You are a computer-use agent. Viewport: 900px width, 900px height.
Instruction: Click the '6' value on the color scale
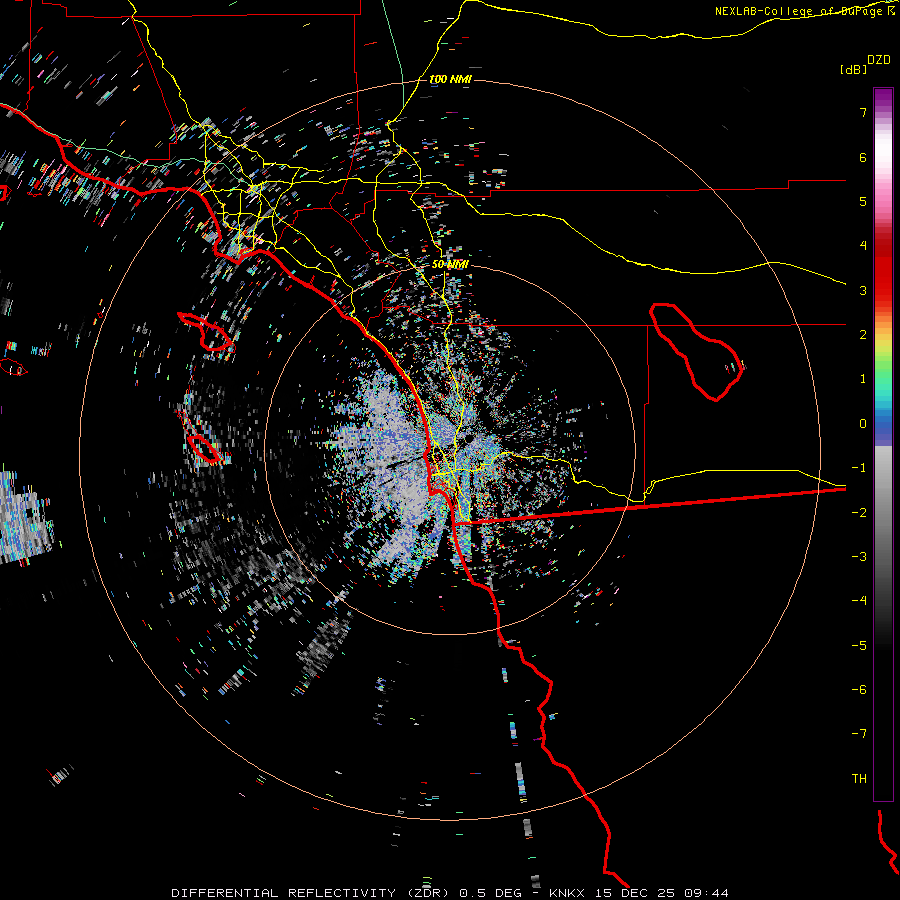(x=863, y=157)
